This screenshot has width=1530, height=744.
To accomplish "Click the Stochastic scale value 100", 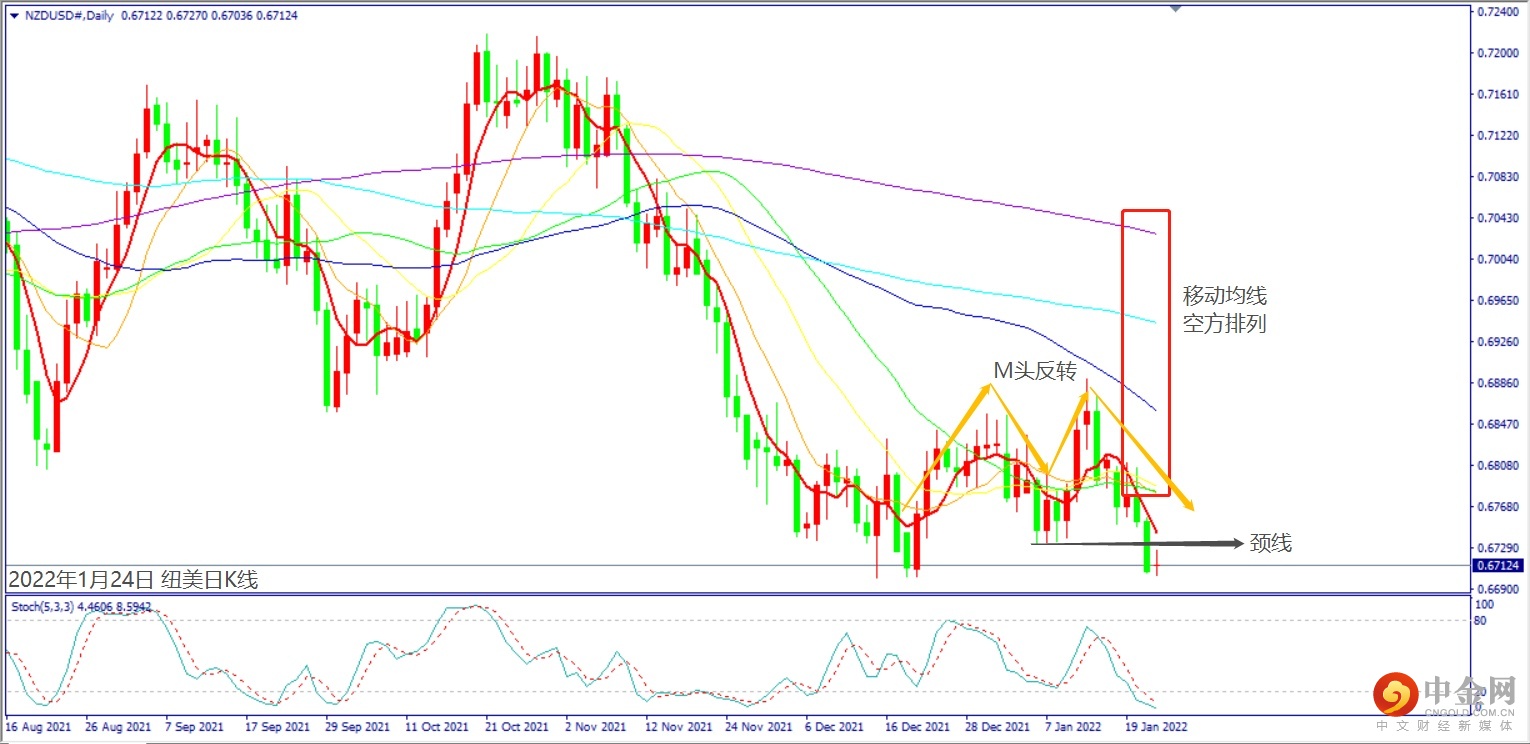I will point(1485,605).
